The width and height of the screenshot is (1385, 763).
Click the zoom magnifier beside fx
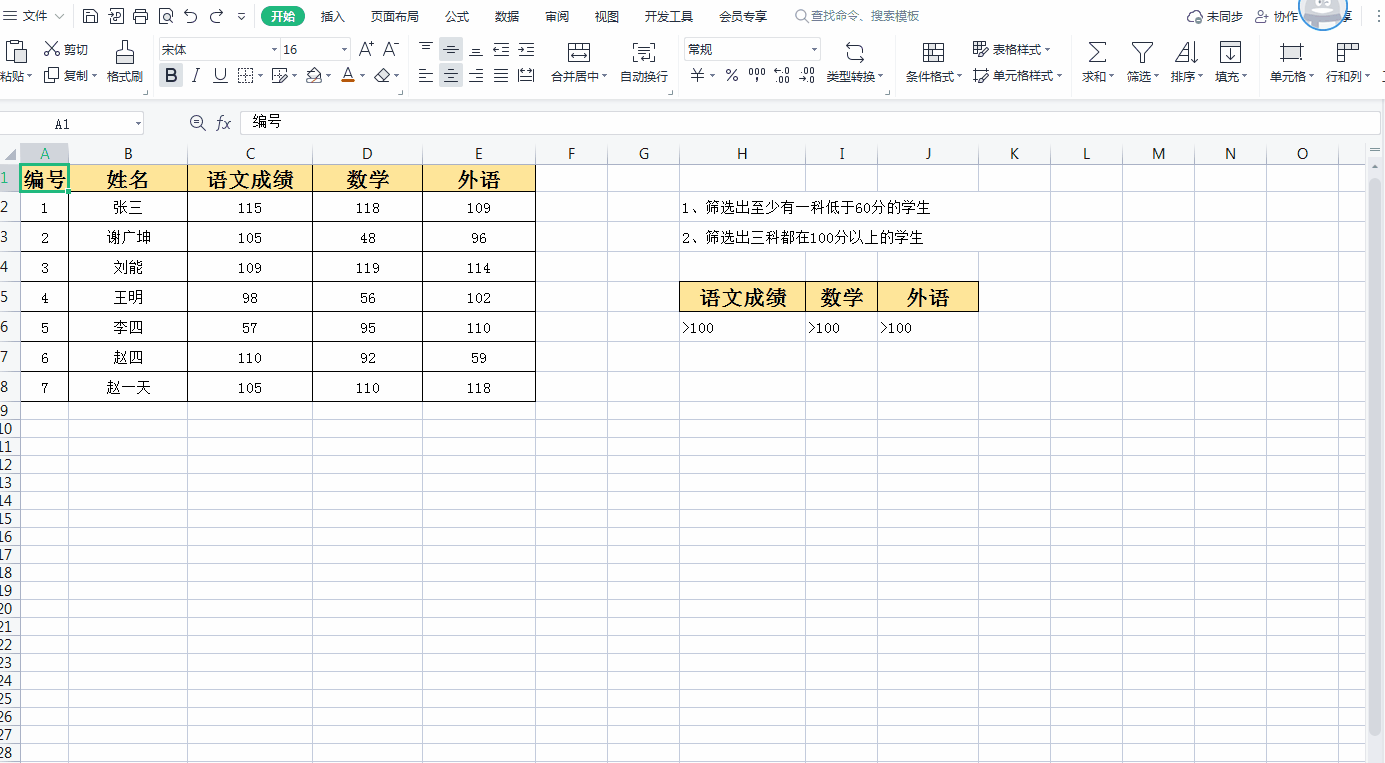[197, 123]
